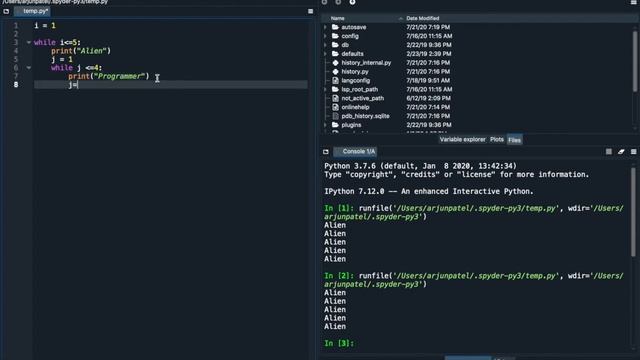Click the while i<=5: statement
Screen dimensions: 640x360
[x=57, y=42]
